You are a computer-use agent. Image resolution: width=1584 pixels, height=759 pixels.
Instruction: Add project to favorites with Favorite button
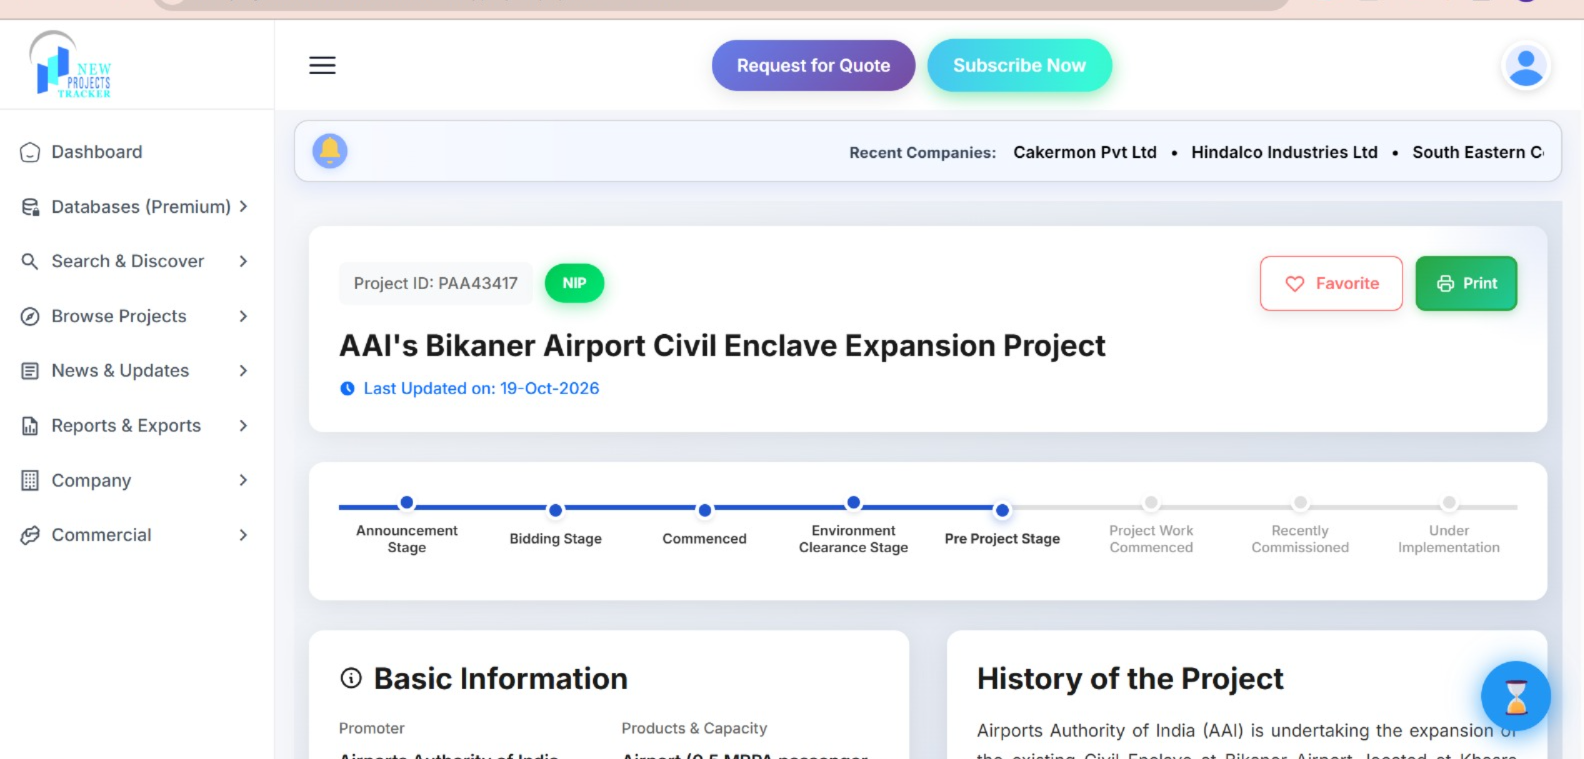[1331, 283]
